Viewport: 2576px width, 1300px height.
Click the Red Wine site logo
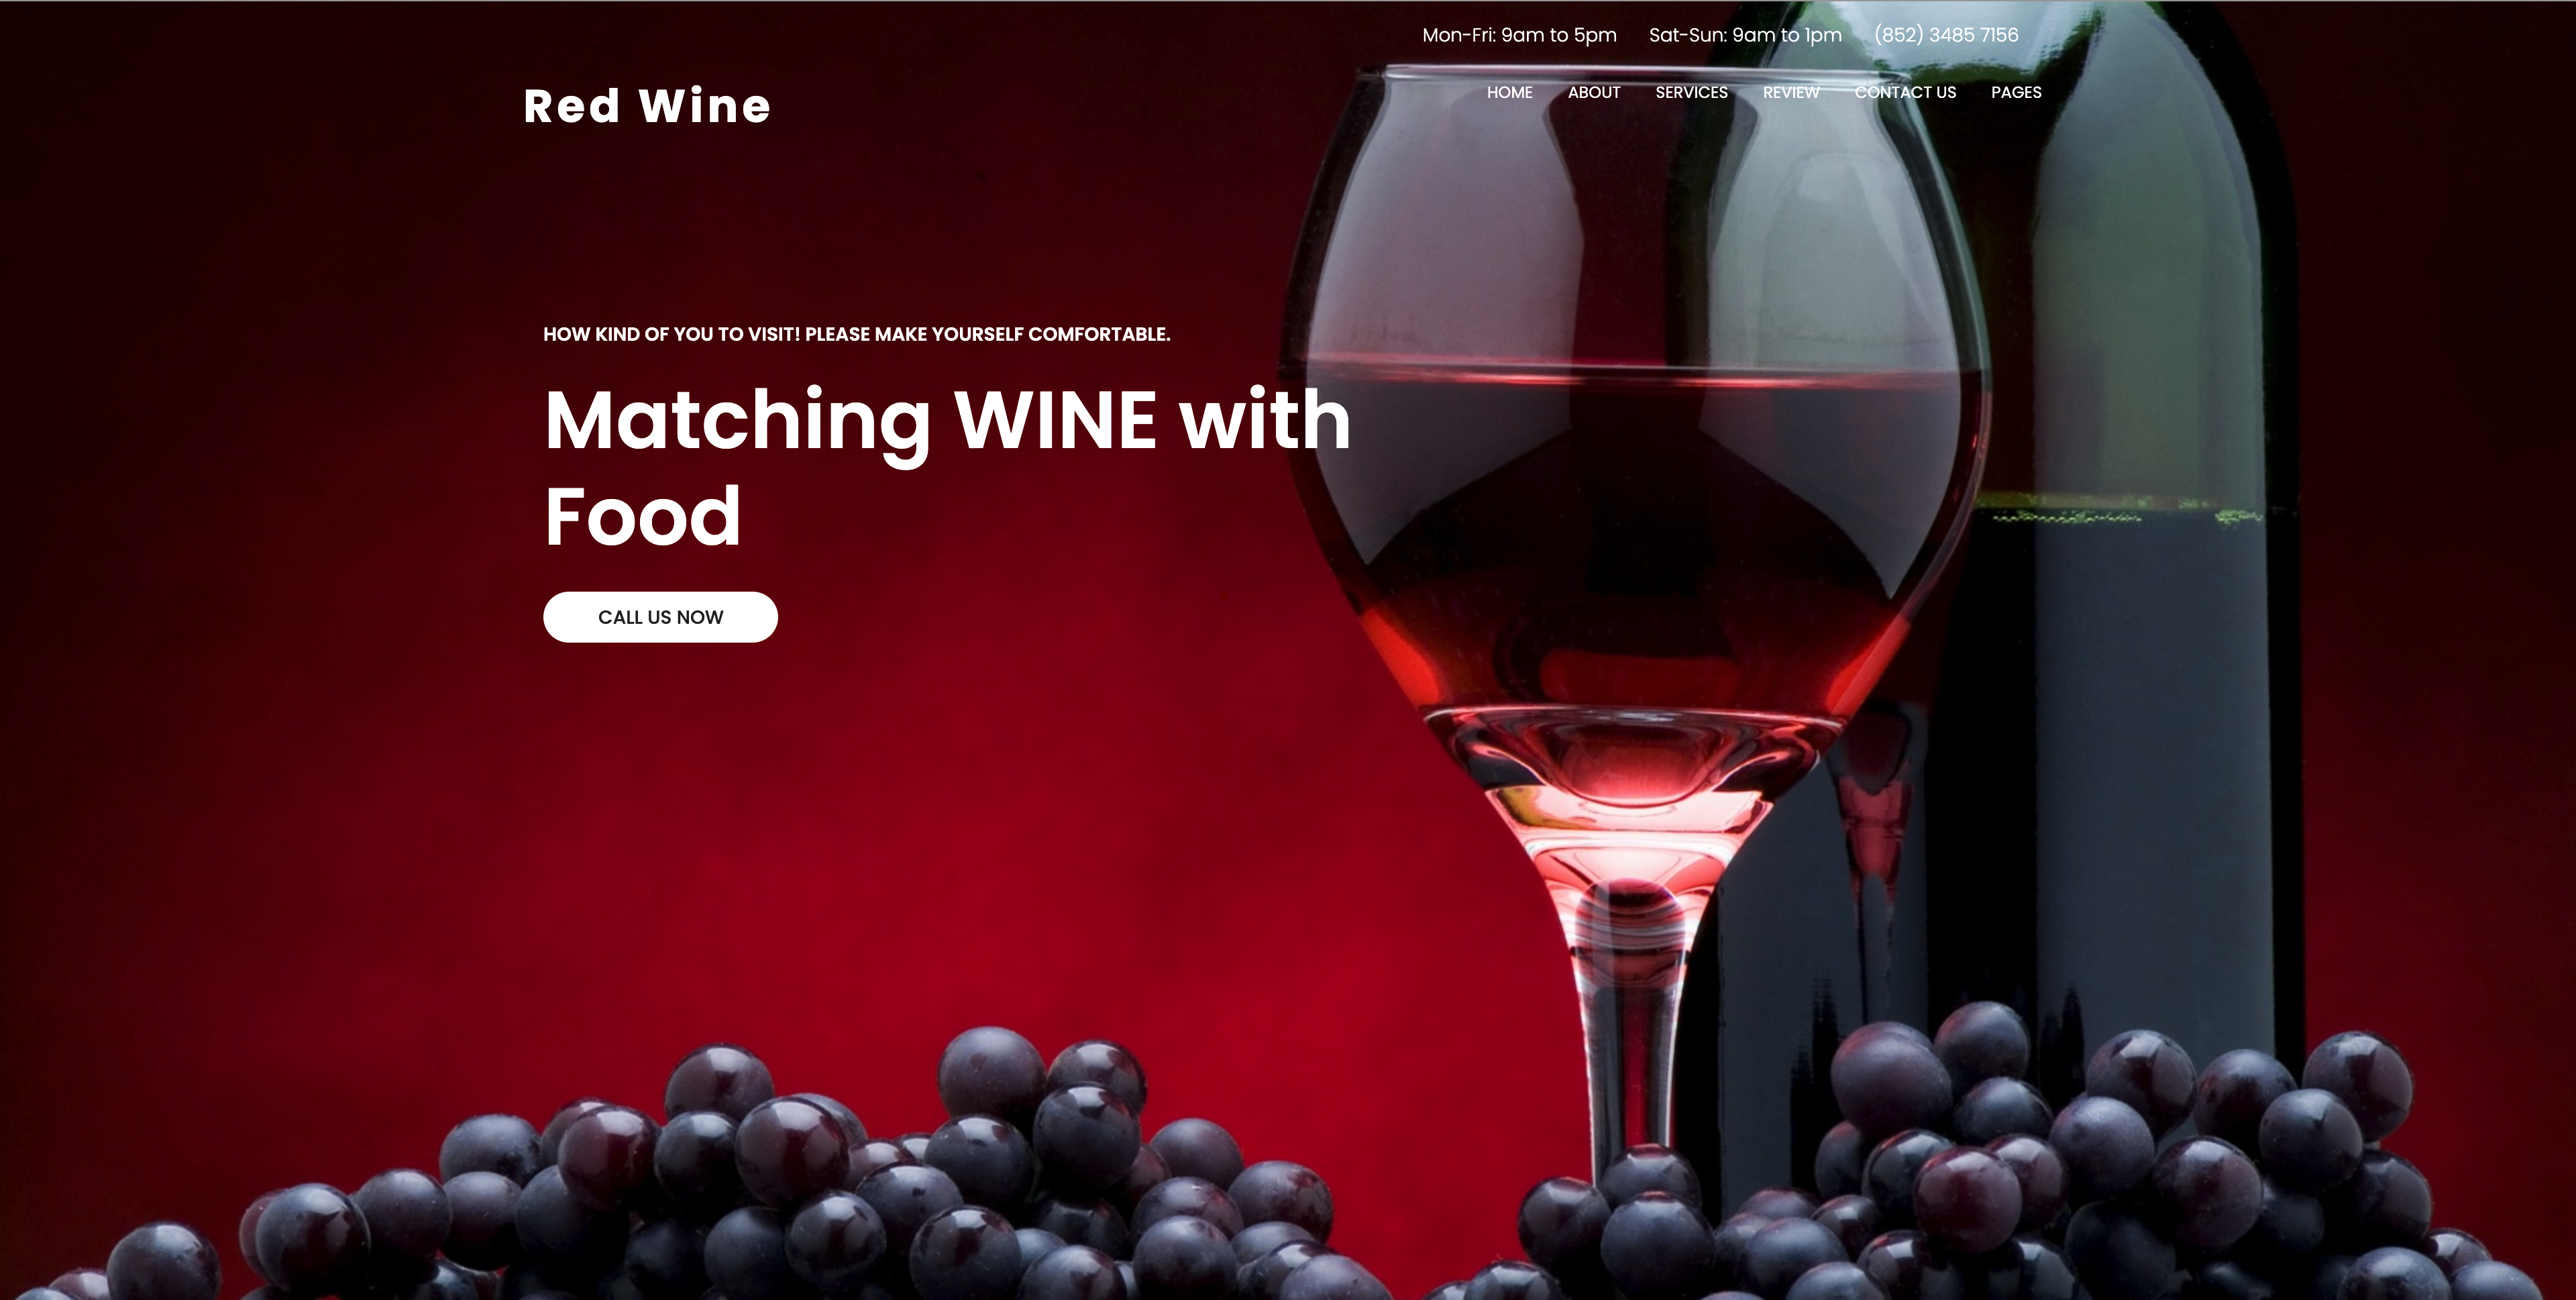tap(647, 106)
